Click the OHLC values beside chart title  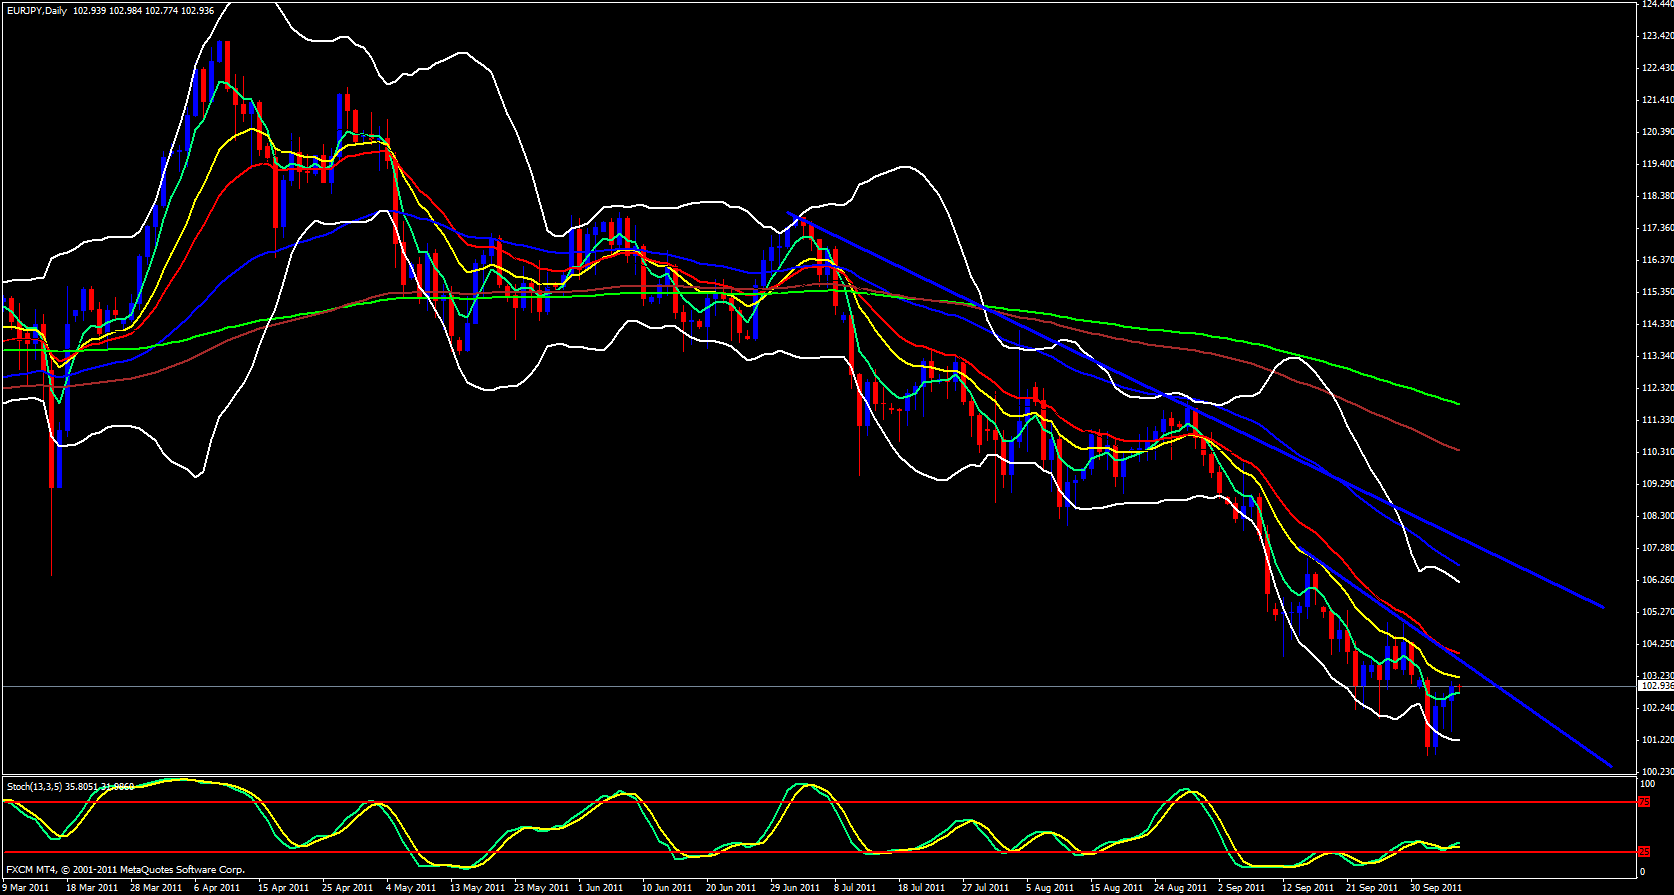tap(143, 10)
